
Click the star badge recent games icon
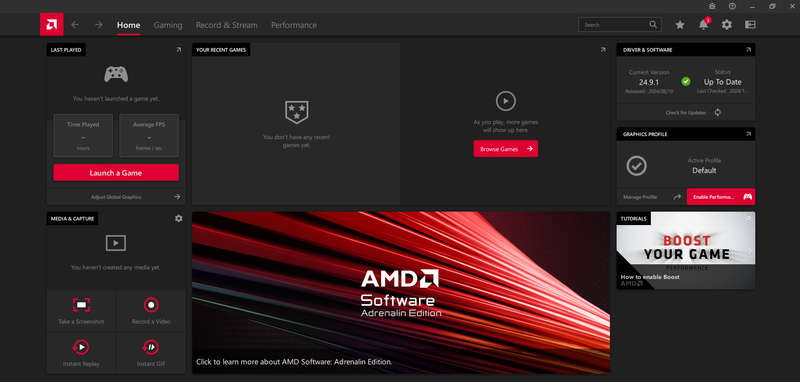pos(296,112)
